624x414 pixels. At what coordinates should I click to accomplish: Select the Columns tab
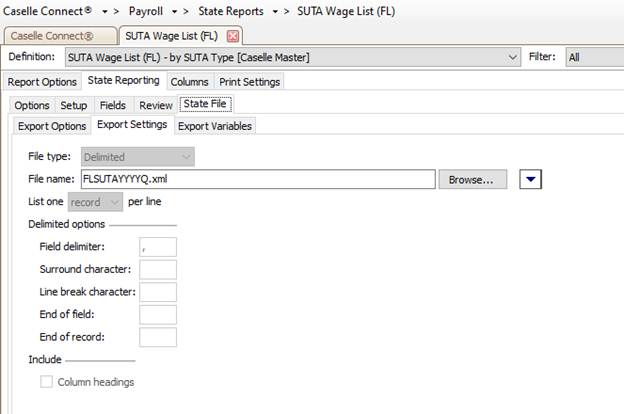pyautogui.click(x=189, y=81)
